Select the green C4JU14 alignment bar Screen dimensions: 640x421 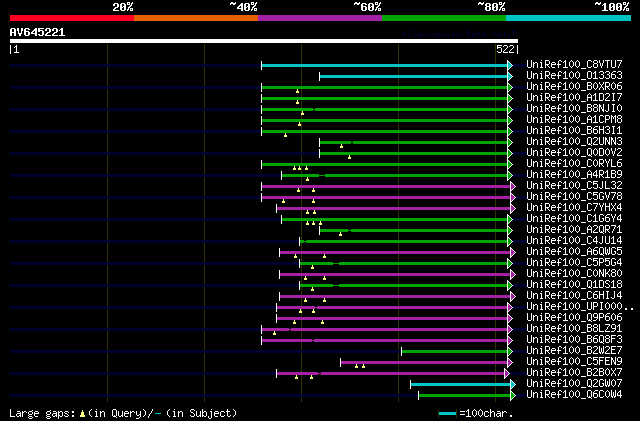coord(403,242)
